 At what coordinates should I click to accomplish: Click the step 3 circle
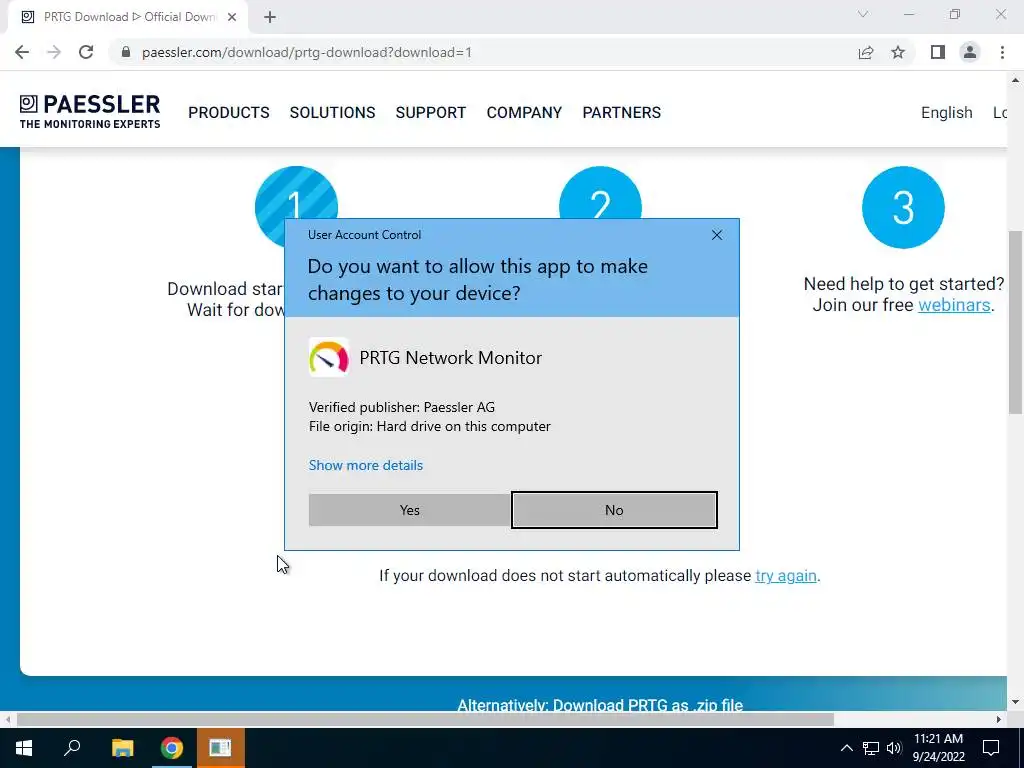(x=903, y=207)
